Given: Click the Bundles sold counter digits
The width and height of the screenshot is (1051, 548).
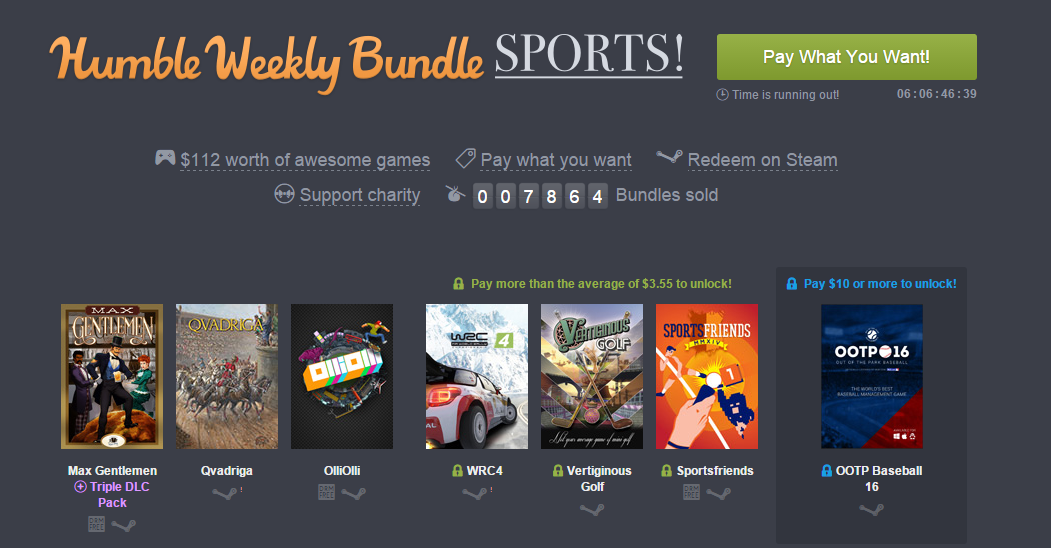Looking at the screenshot, I should 540,196.
